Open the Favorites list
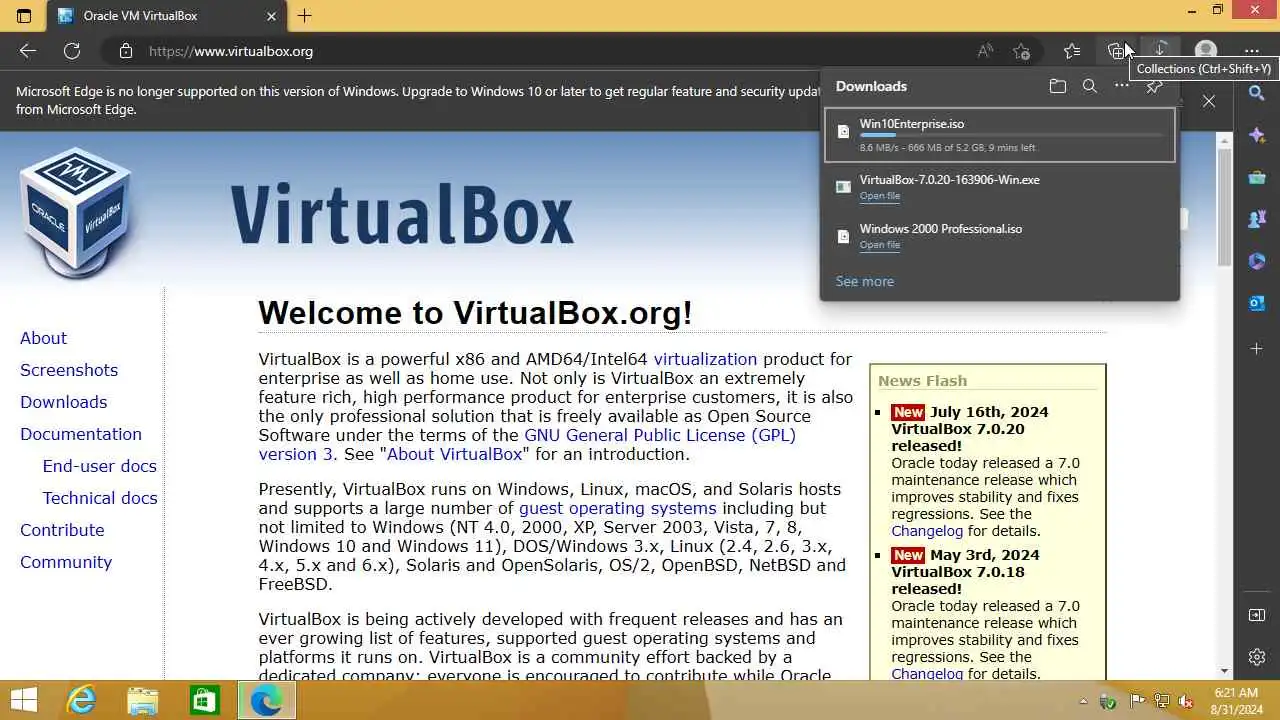The image size is (1280, 720). point(1072,51)
